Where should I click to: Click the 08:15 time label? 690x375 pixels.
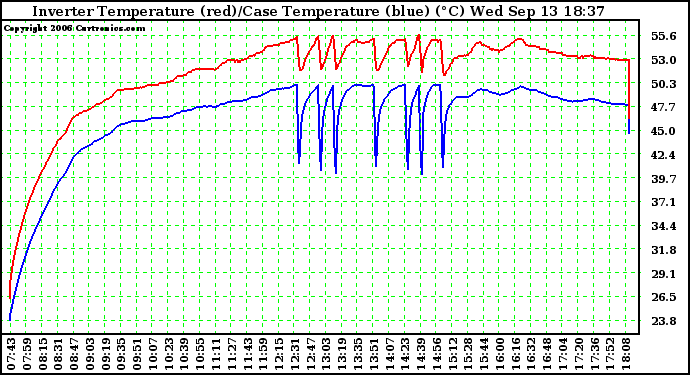[x=42, y=354]
